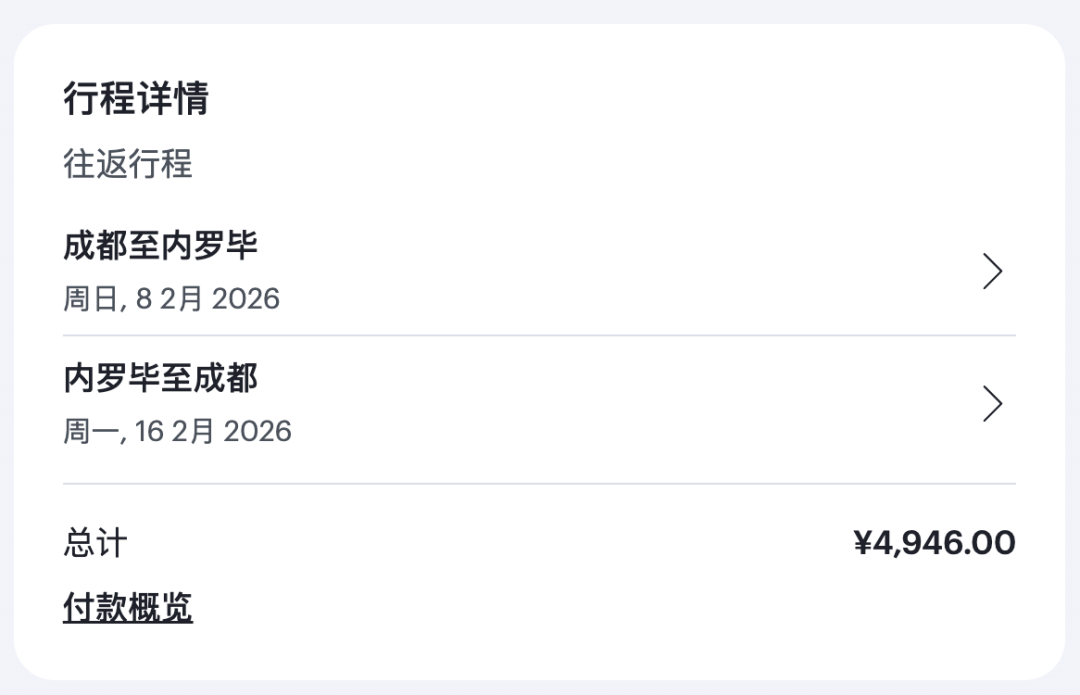Click the weekday 周一 in return date
This screenshot has height=695, width=1080.
92,431
